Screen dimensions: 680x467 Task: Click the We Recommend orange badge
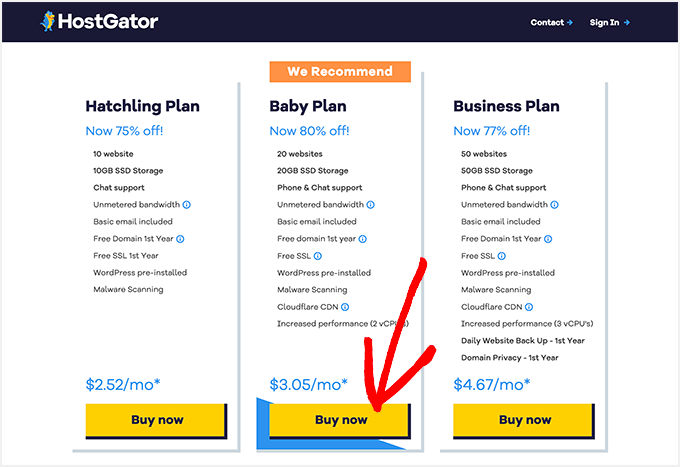pos(340,72)
